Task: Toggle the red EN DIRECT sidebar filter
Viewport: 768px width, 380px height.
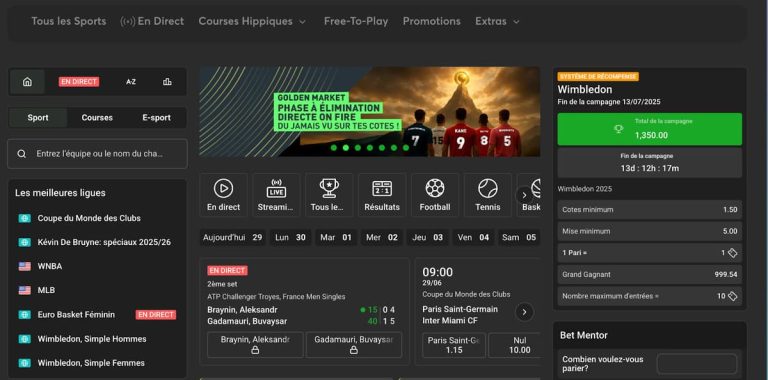Action: click(x=79, y=82)
